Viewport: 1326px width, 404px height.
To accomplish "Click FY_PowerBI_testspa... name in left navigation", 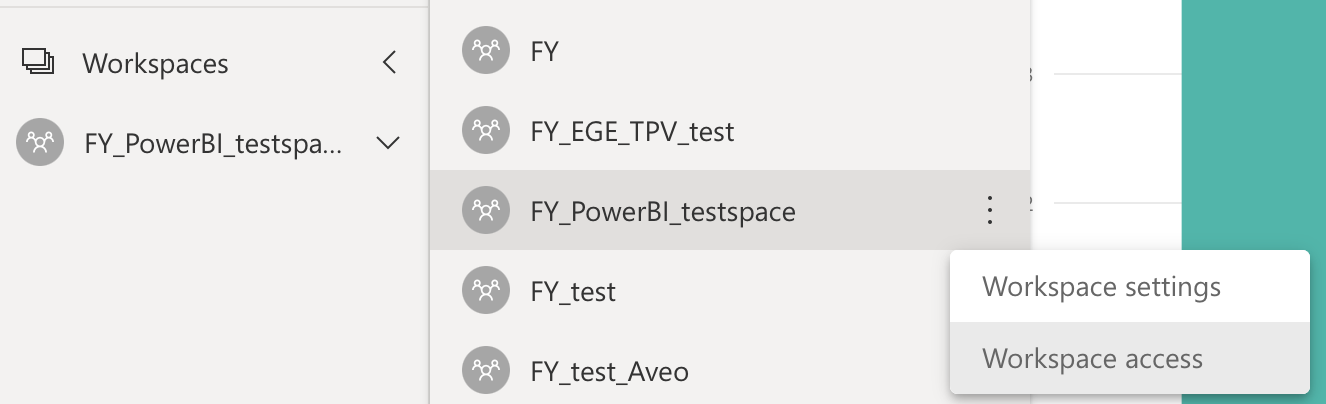I will (x=213, y=144).
